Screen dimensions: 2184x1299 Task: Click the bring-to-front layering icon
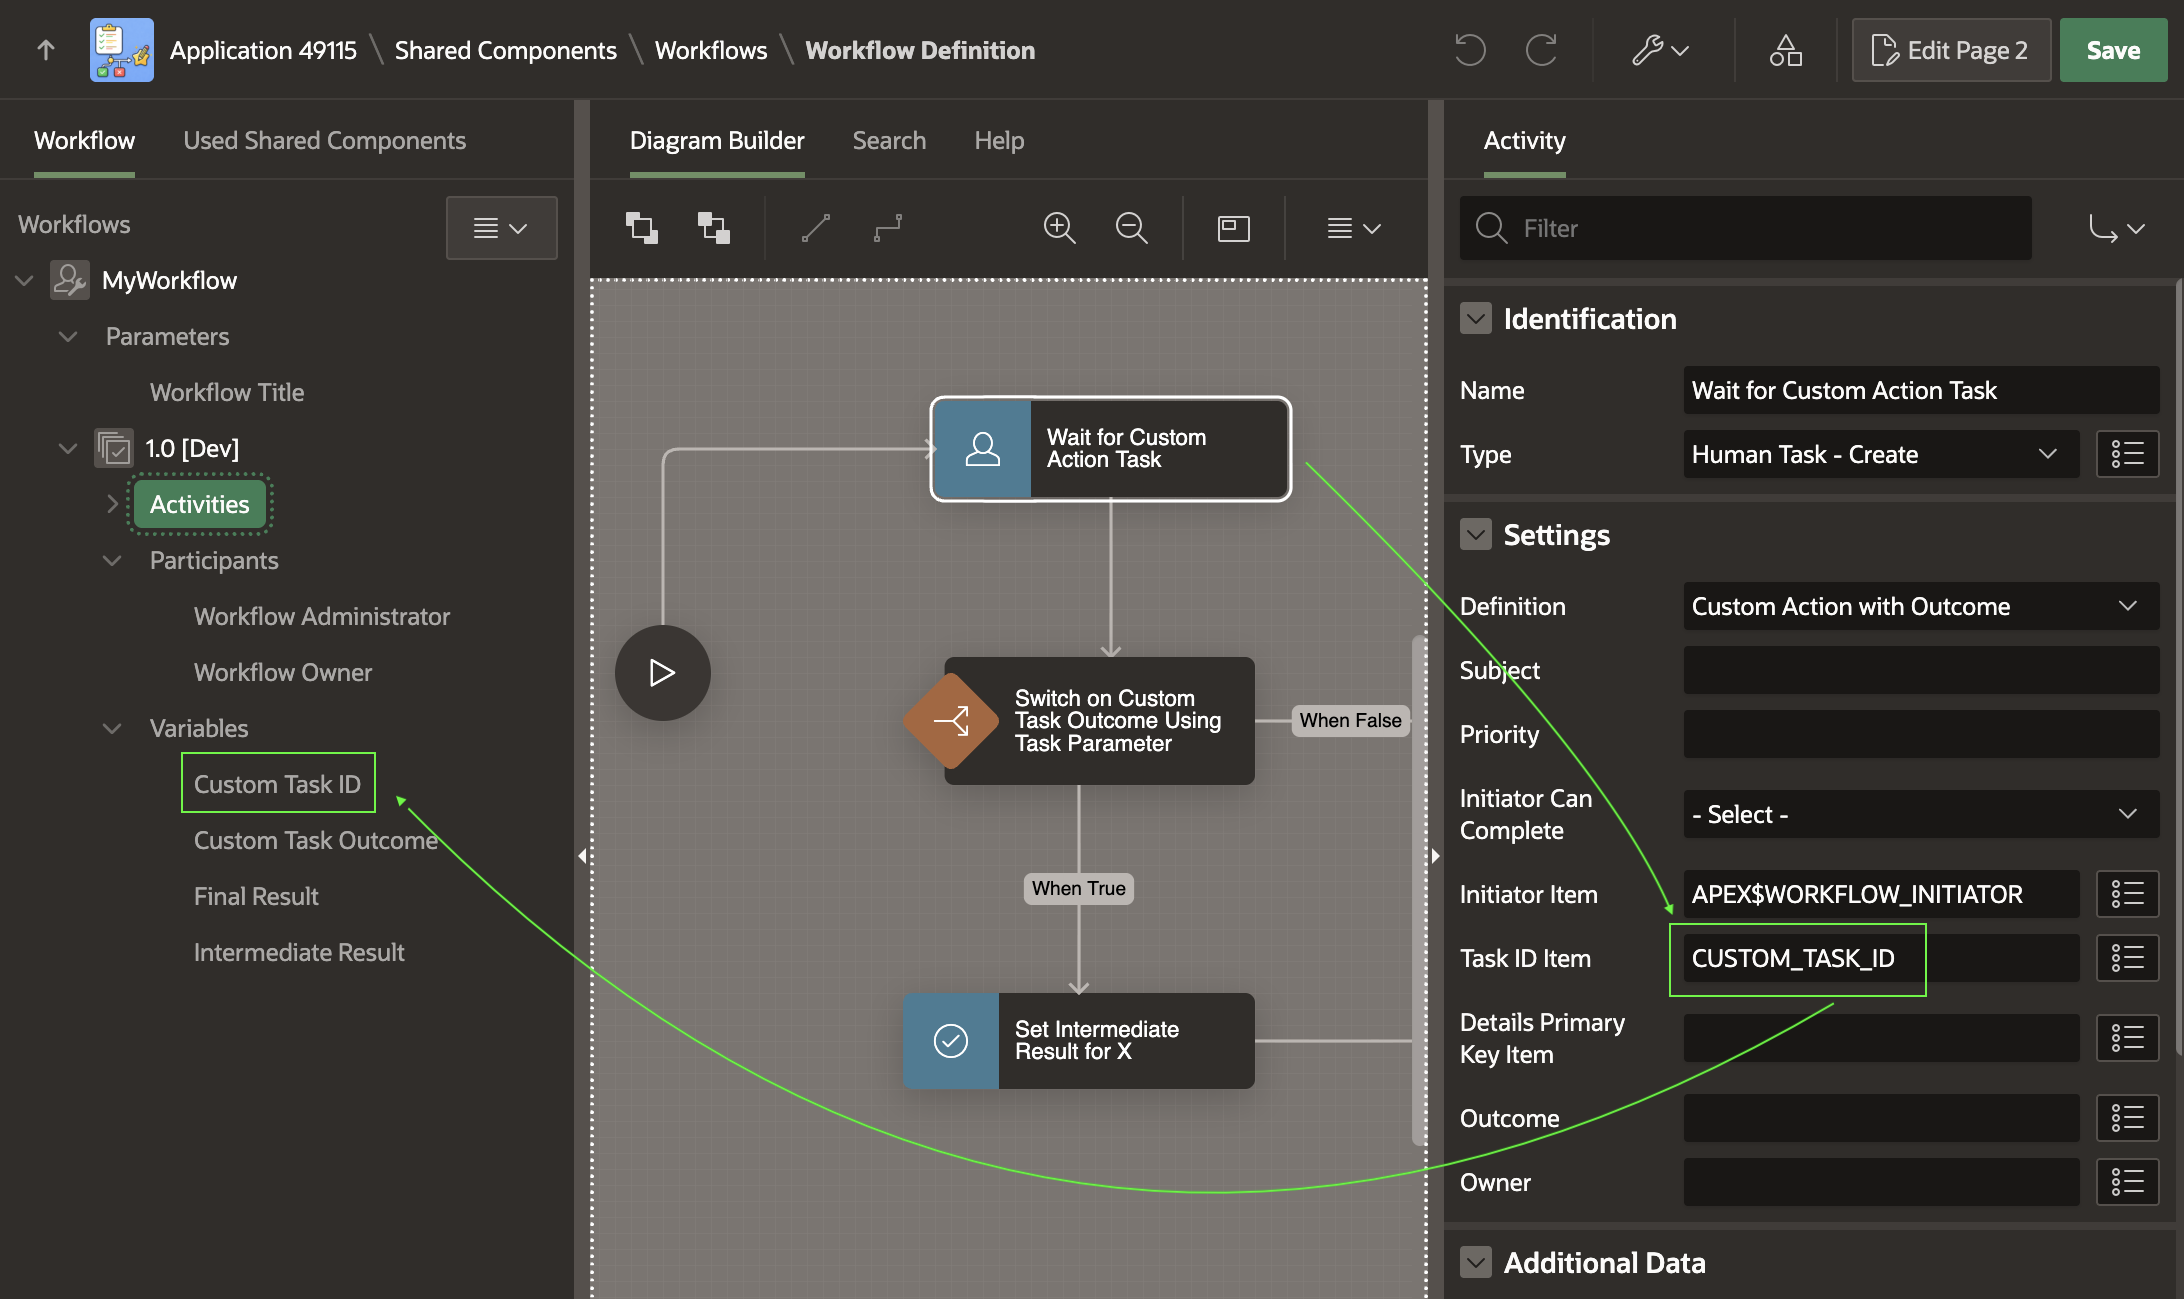tap(641, 228)
